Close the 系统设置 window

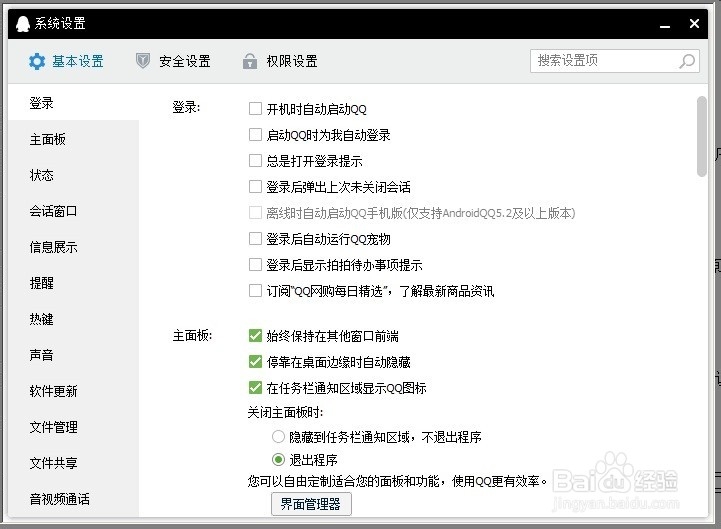[694, 23]
